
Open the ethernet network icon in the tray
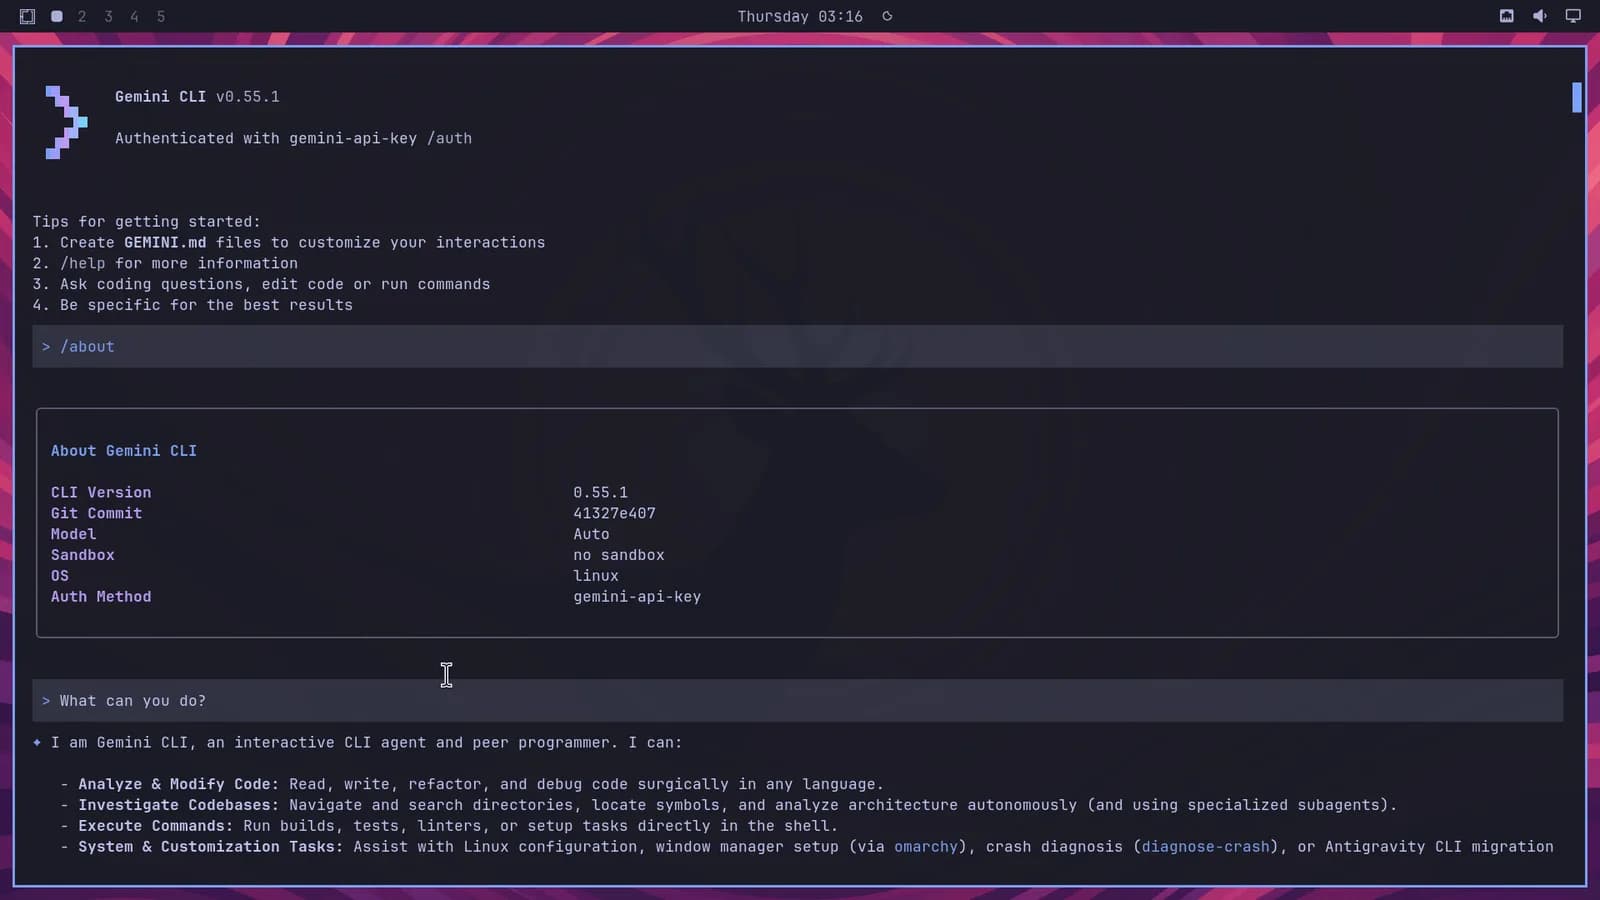pyautogui.click(x=1506, y=16)
